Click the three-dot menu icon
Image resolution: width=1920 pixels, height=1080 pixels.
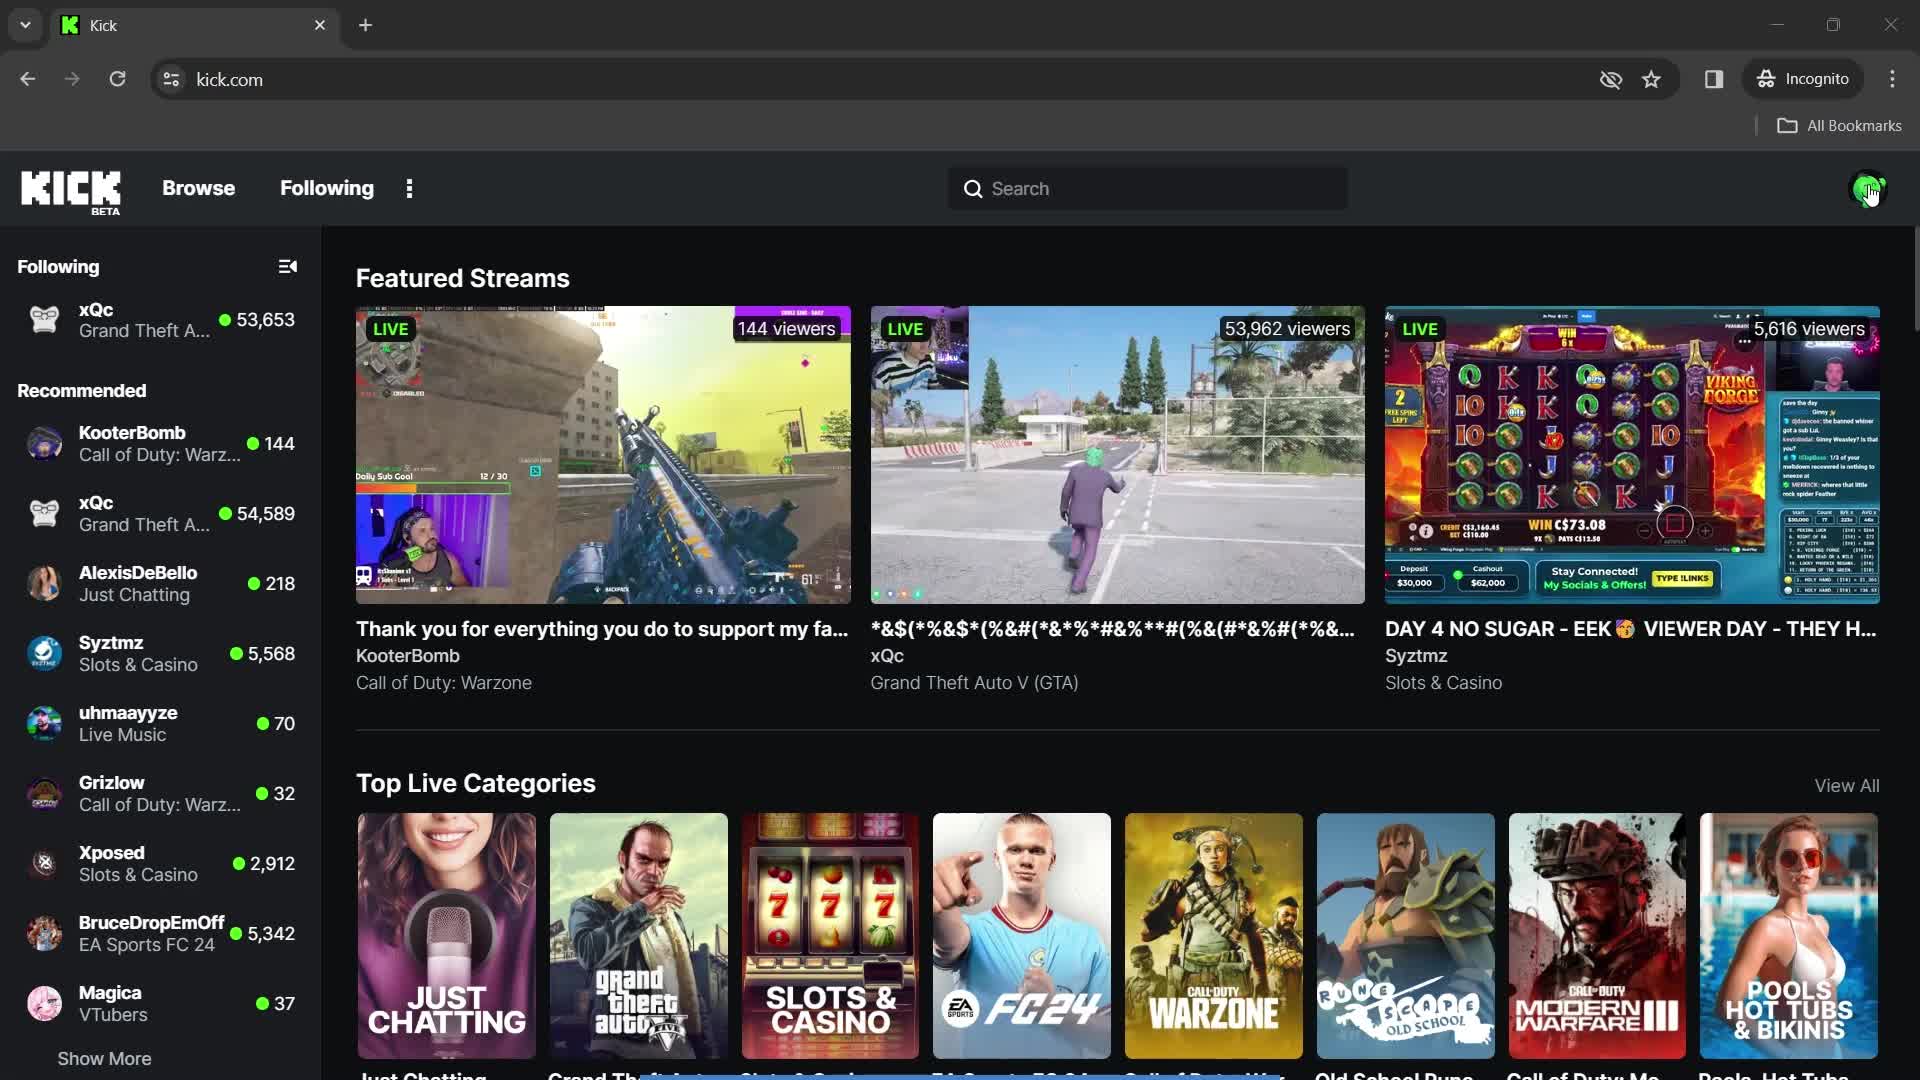point(409,187)
